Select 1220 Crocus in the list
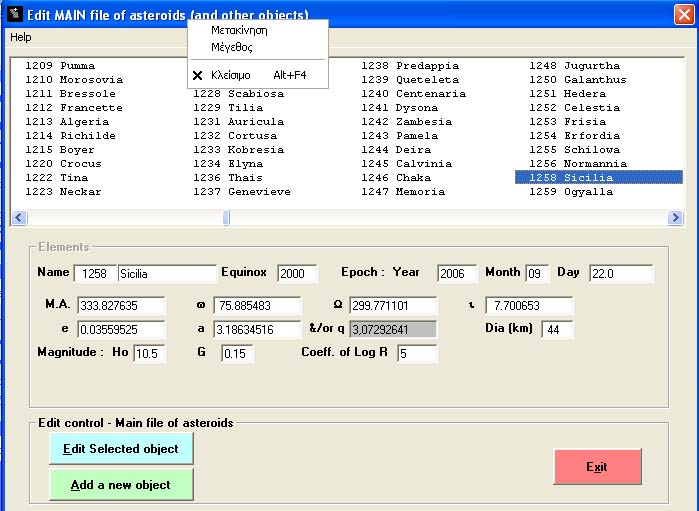The width and height of the screenshot is (699, 511). pyautogui.click(x=63, y=164)
